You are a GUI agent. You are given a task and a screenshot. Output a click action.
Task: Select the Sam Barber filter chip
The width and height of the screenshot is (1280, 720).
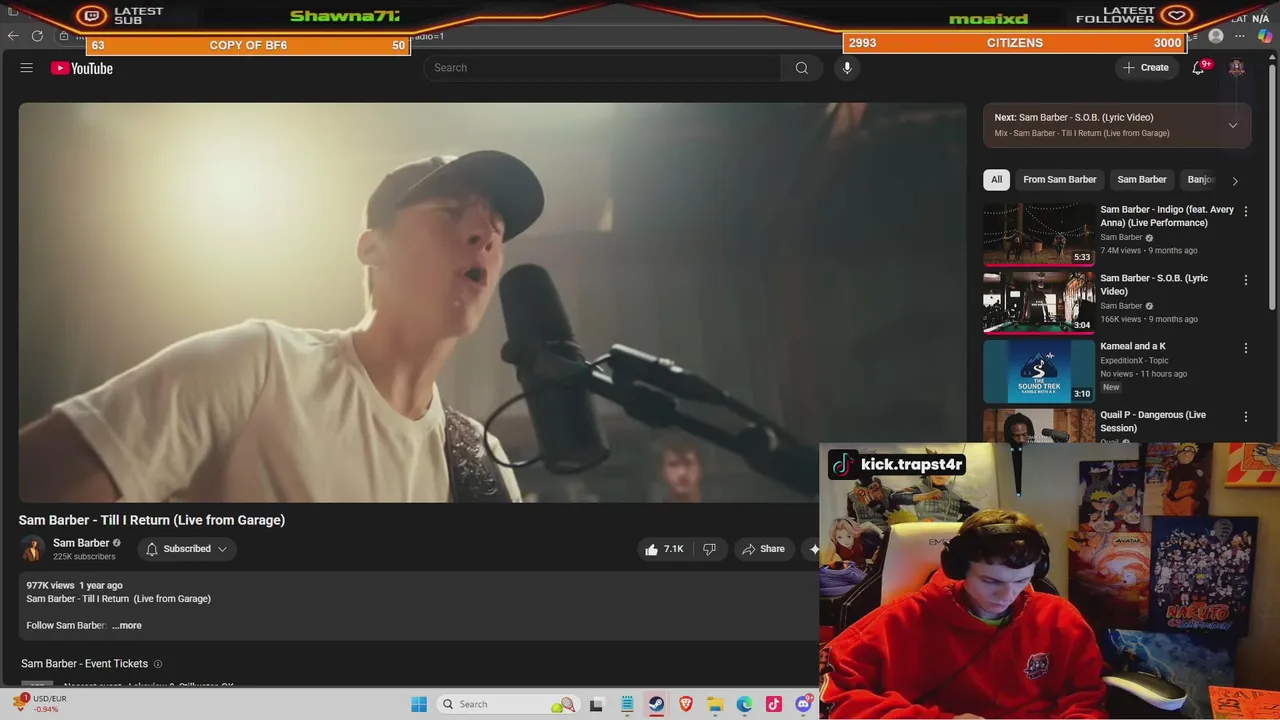(x=1141, y=180)
